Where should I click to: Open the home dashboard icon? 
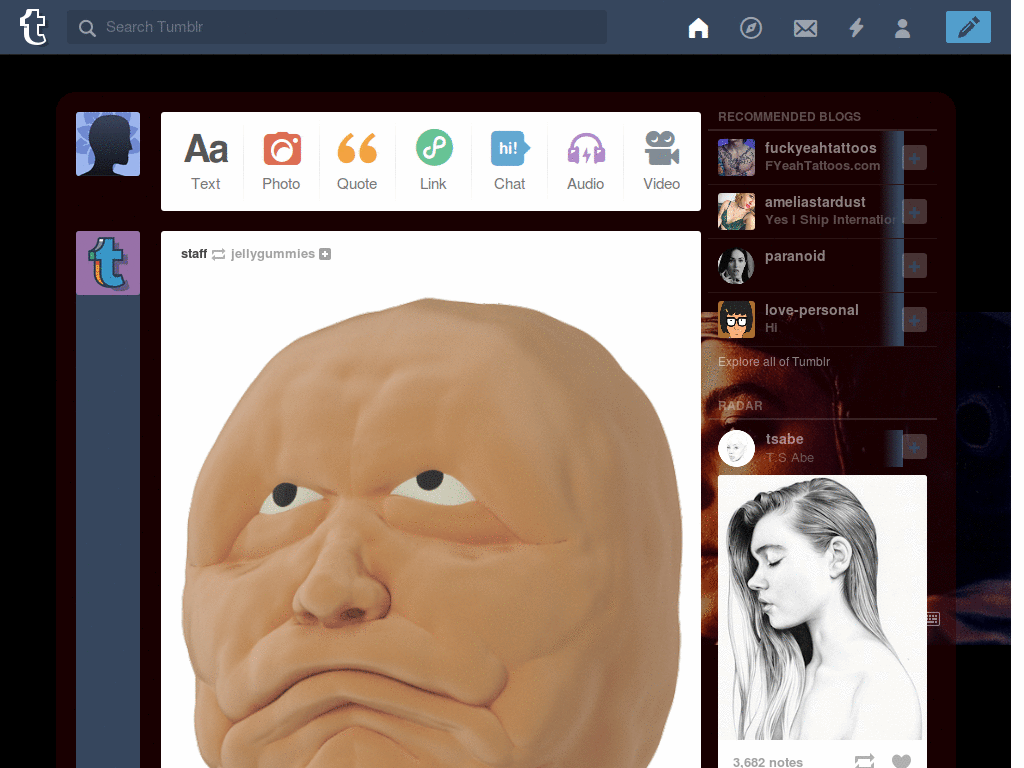698,28
